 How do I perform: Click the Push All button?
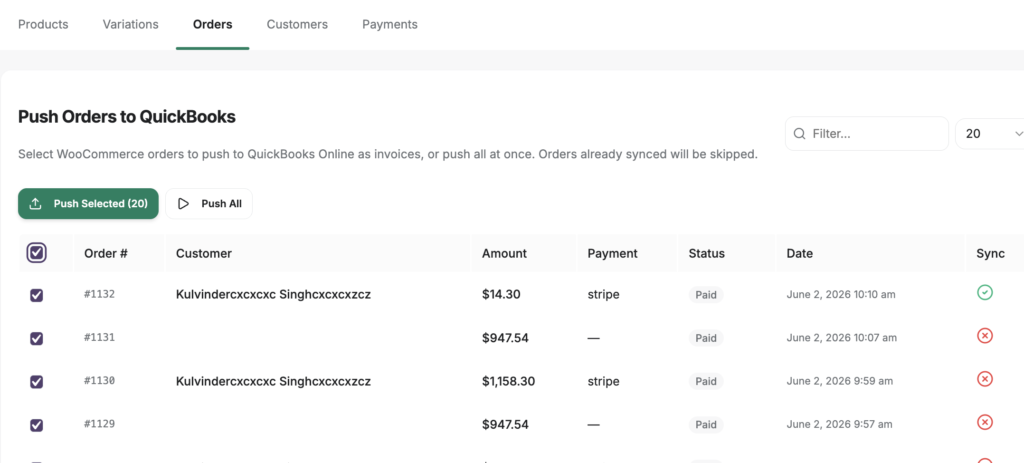(x=209, y=204)
